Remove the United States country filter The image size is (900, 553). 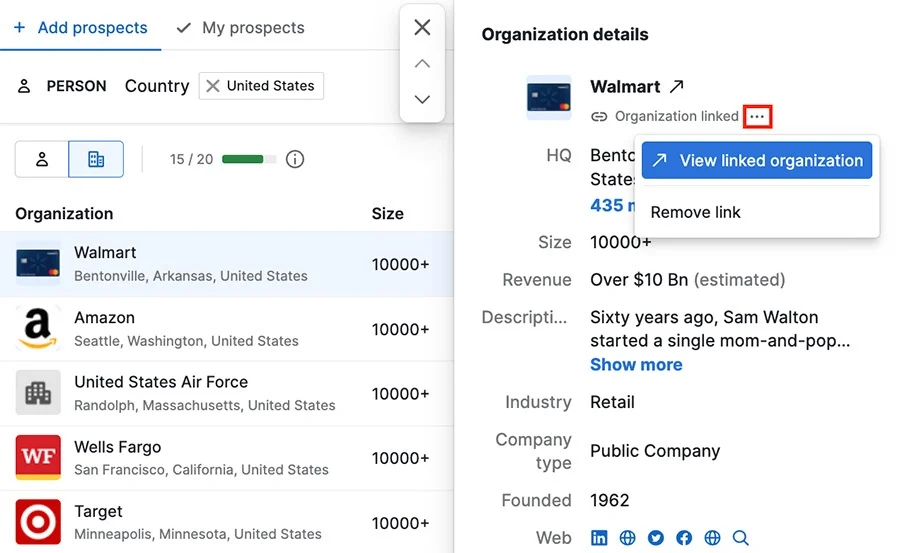pyautogui.click(x=213, y=86)
